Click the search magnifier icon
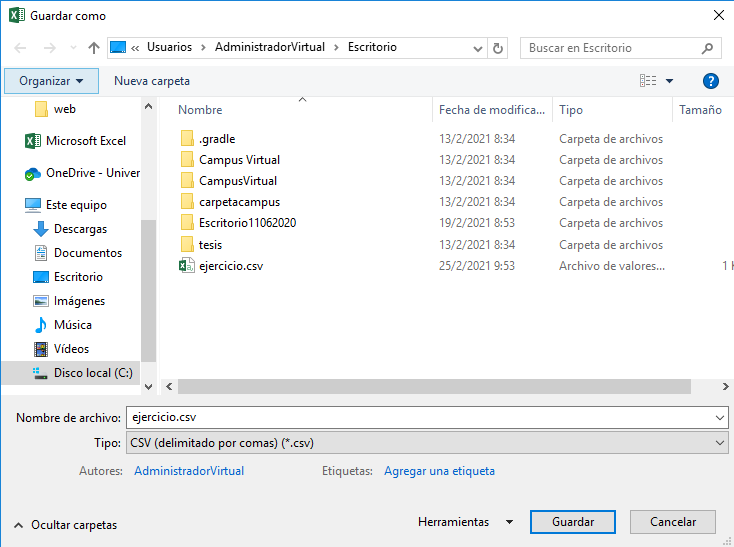The image size is (734, 547). [x=707, y=48]
